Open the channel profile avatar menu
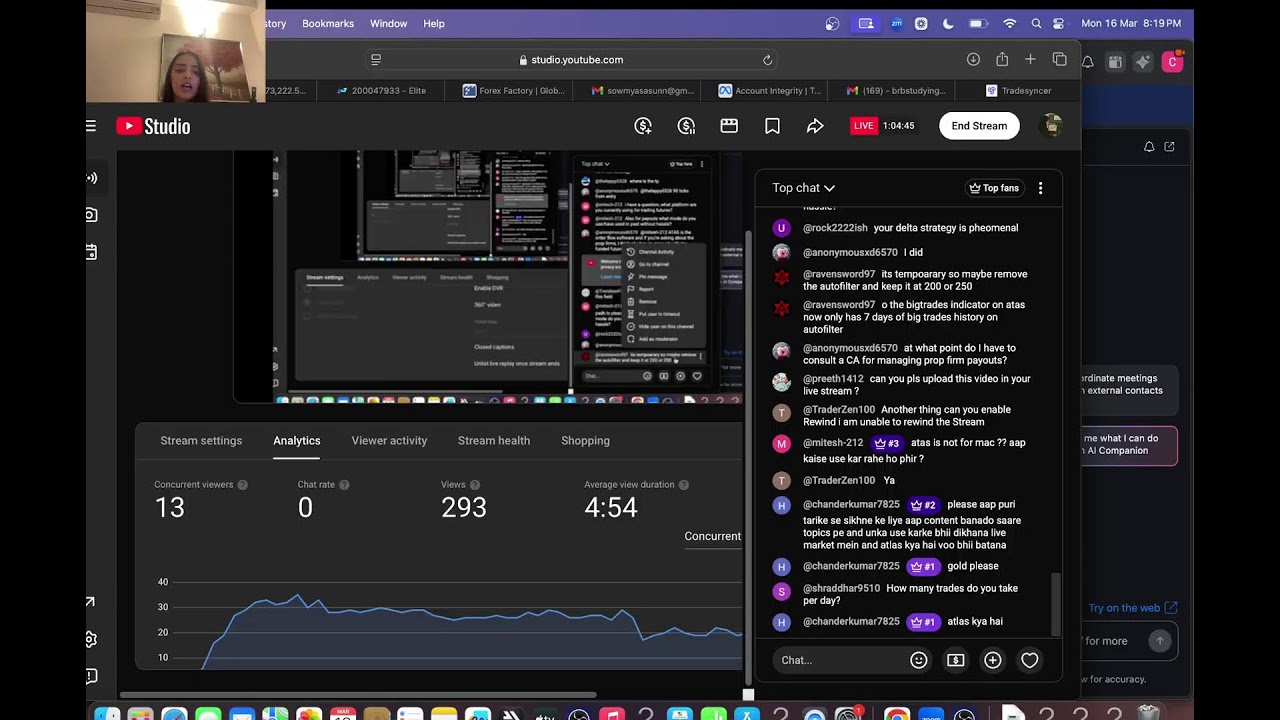This screenshot has height=720, width=1280. coord(1051,126)
